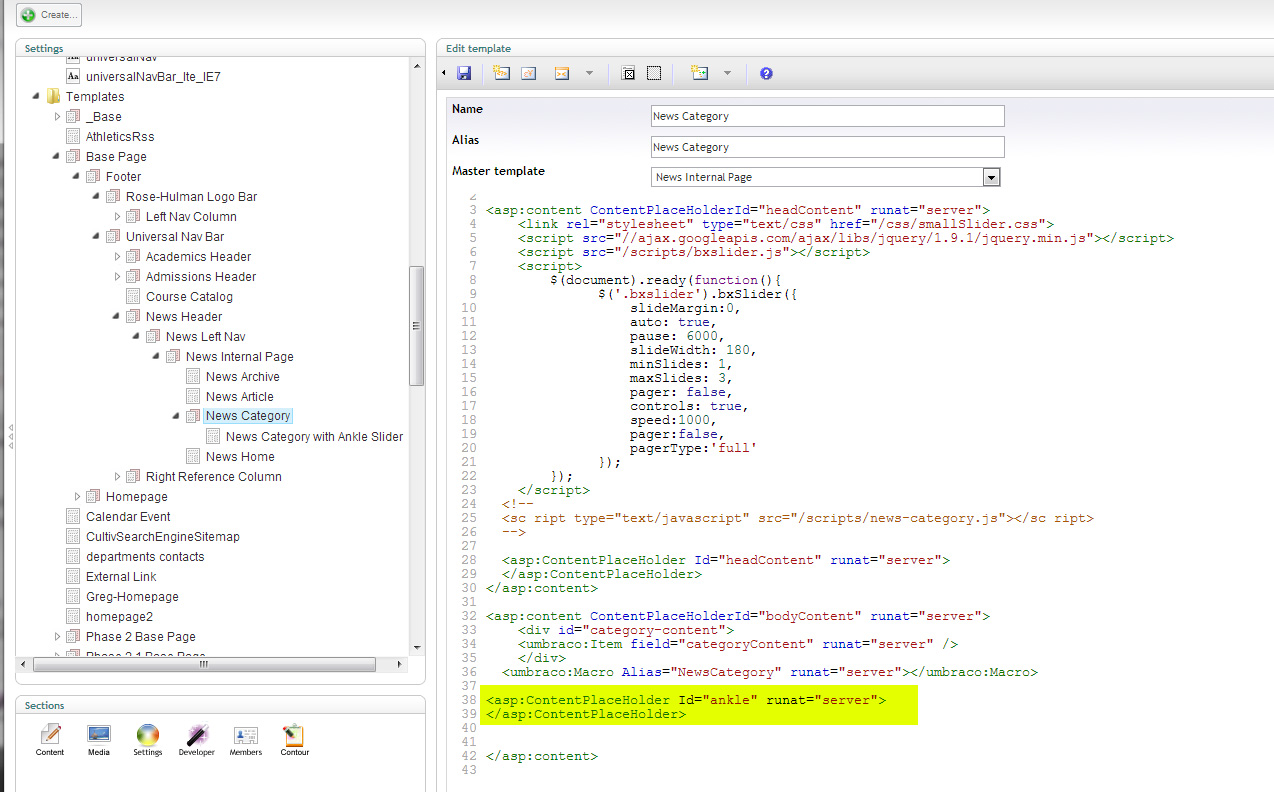Viewport: 1274px width, 792px height.
Task: Save the template with the floppy disk icon
Action: click(464, 73)
